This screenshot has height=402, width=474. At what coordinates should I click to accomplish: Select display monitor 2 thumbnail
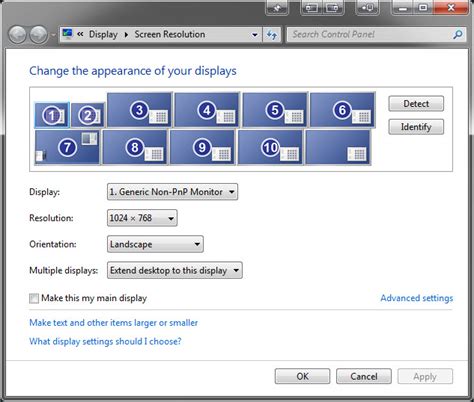coord(88,115)
